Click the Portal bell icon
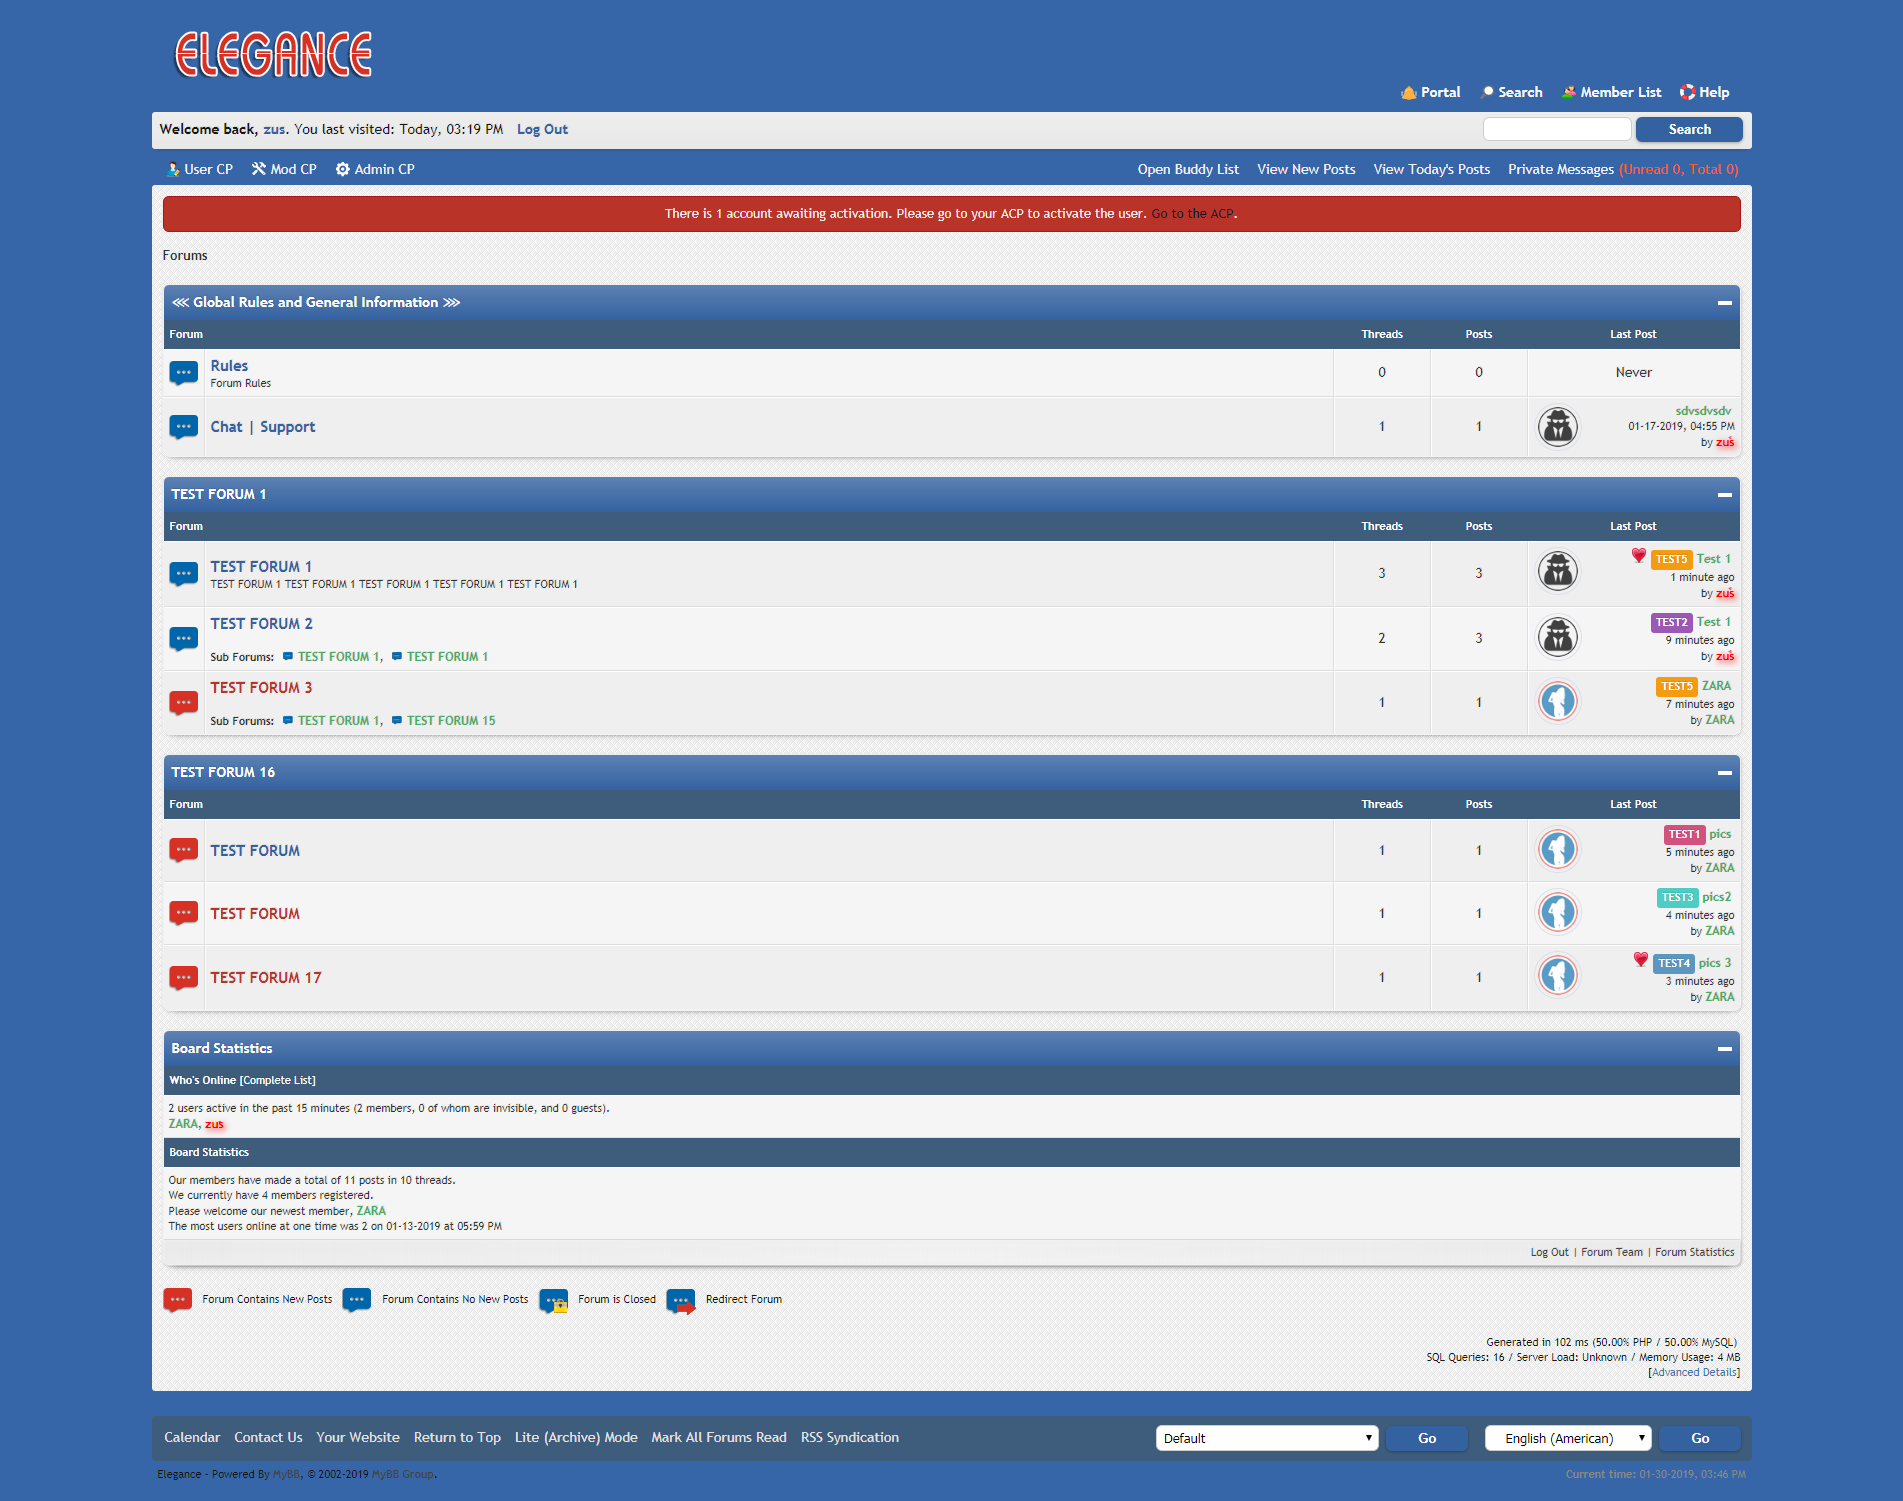Screen dimensions: 1903x1501 pos(1409,92)
